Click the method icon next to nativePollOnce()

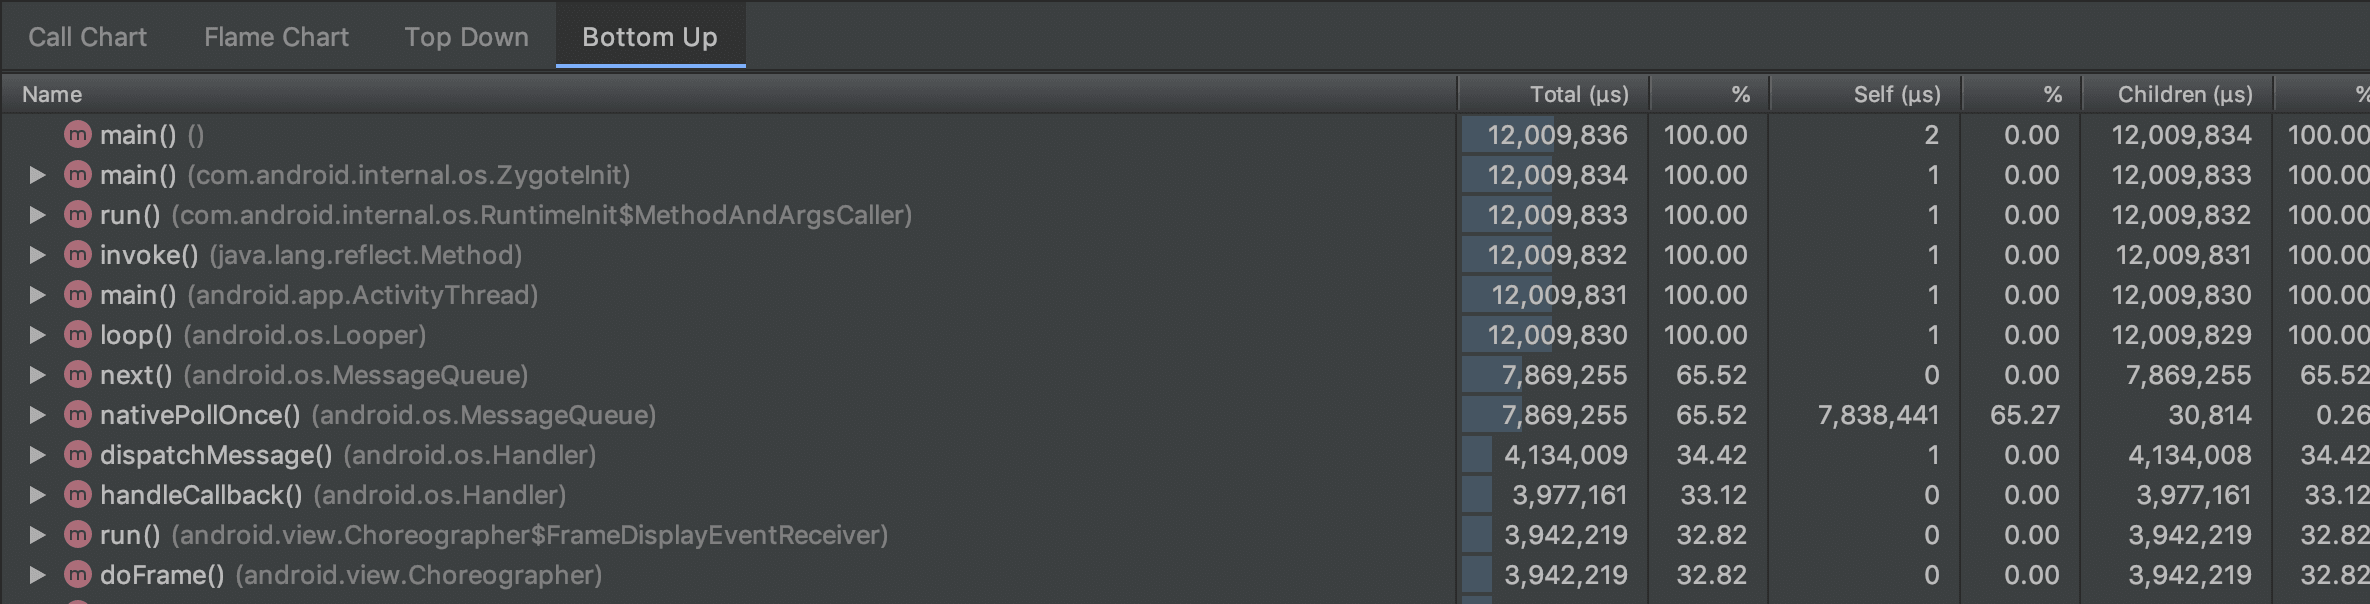[78, 415]
